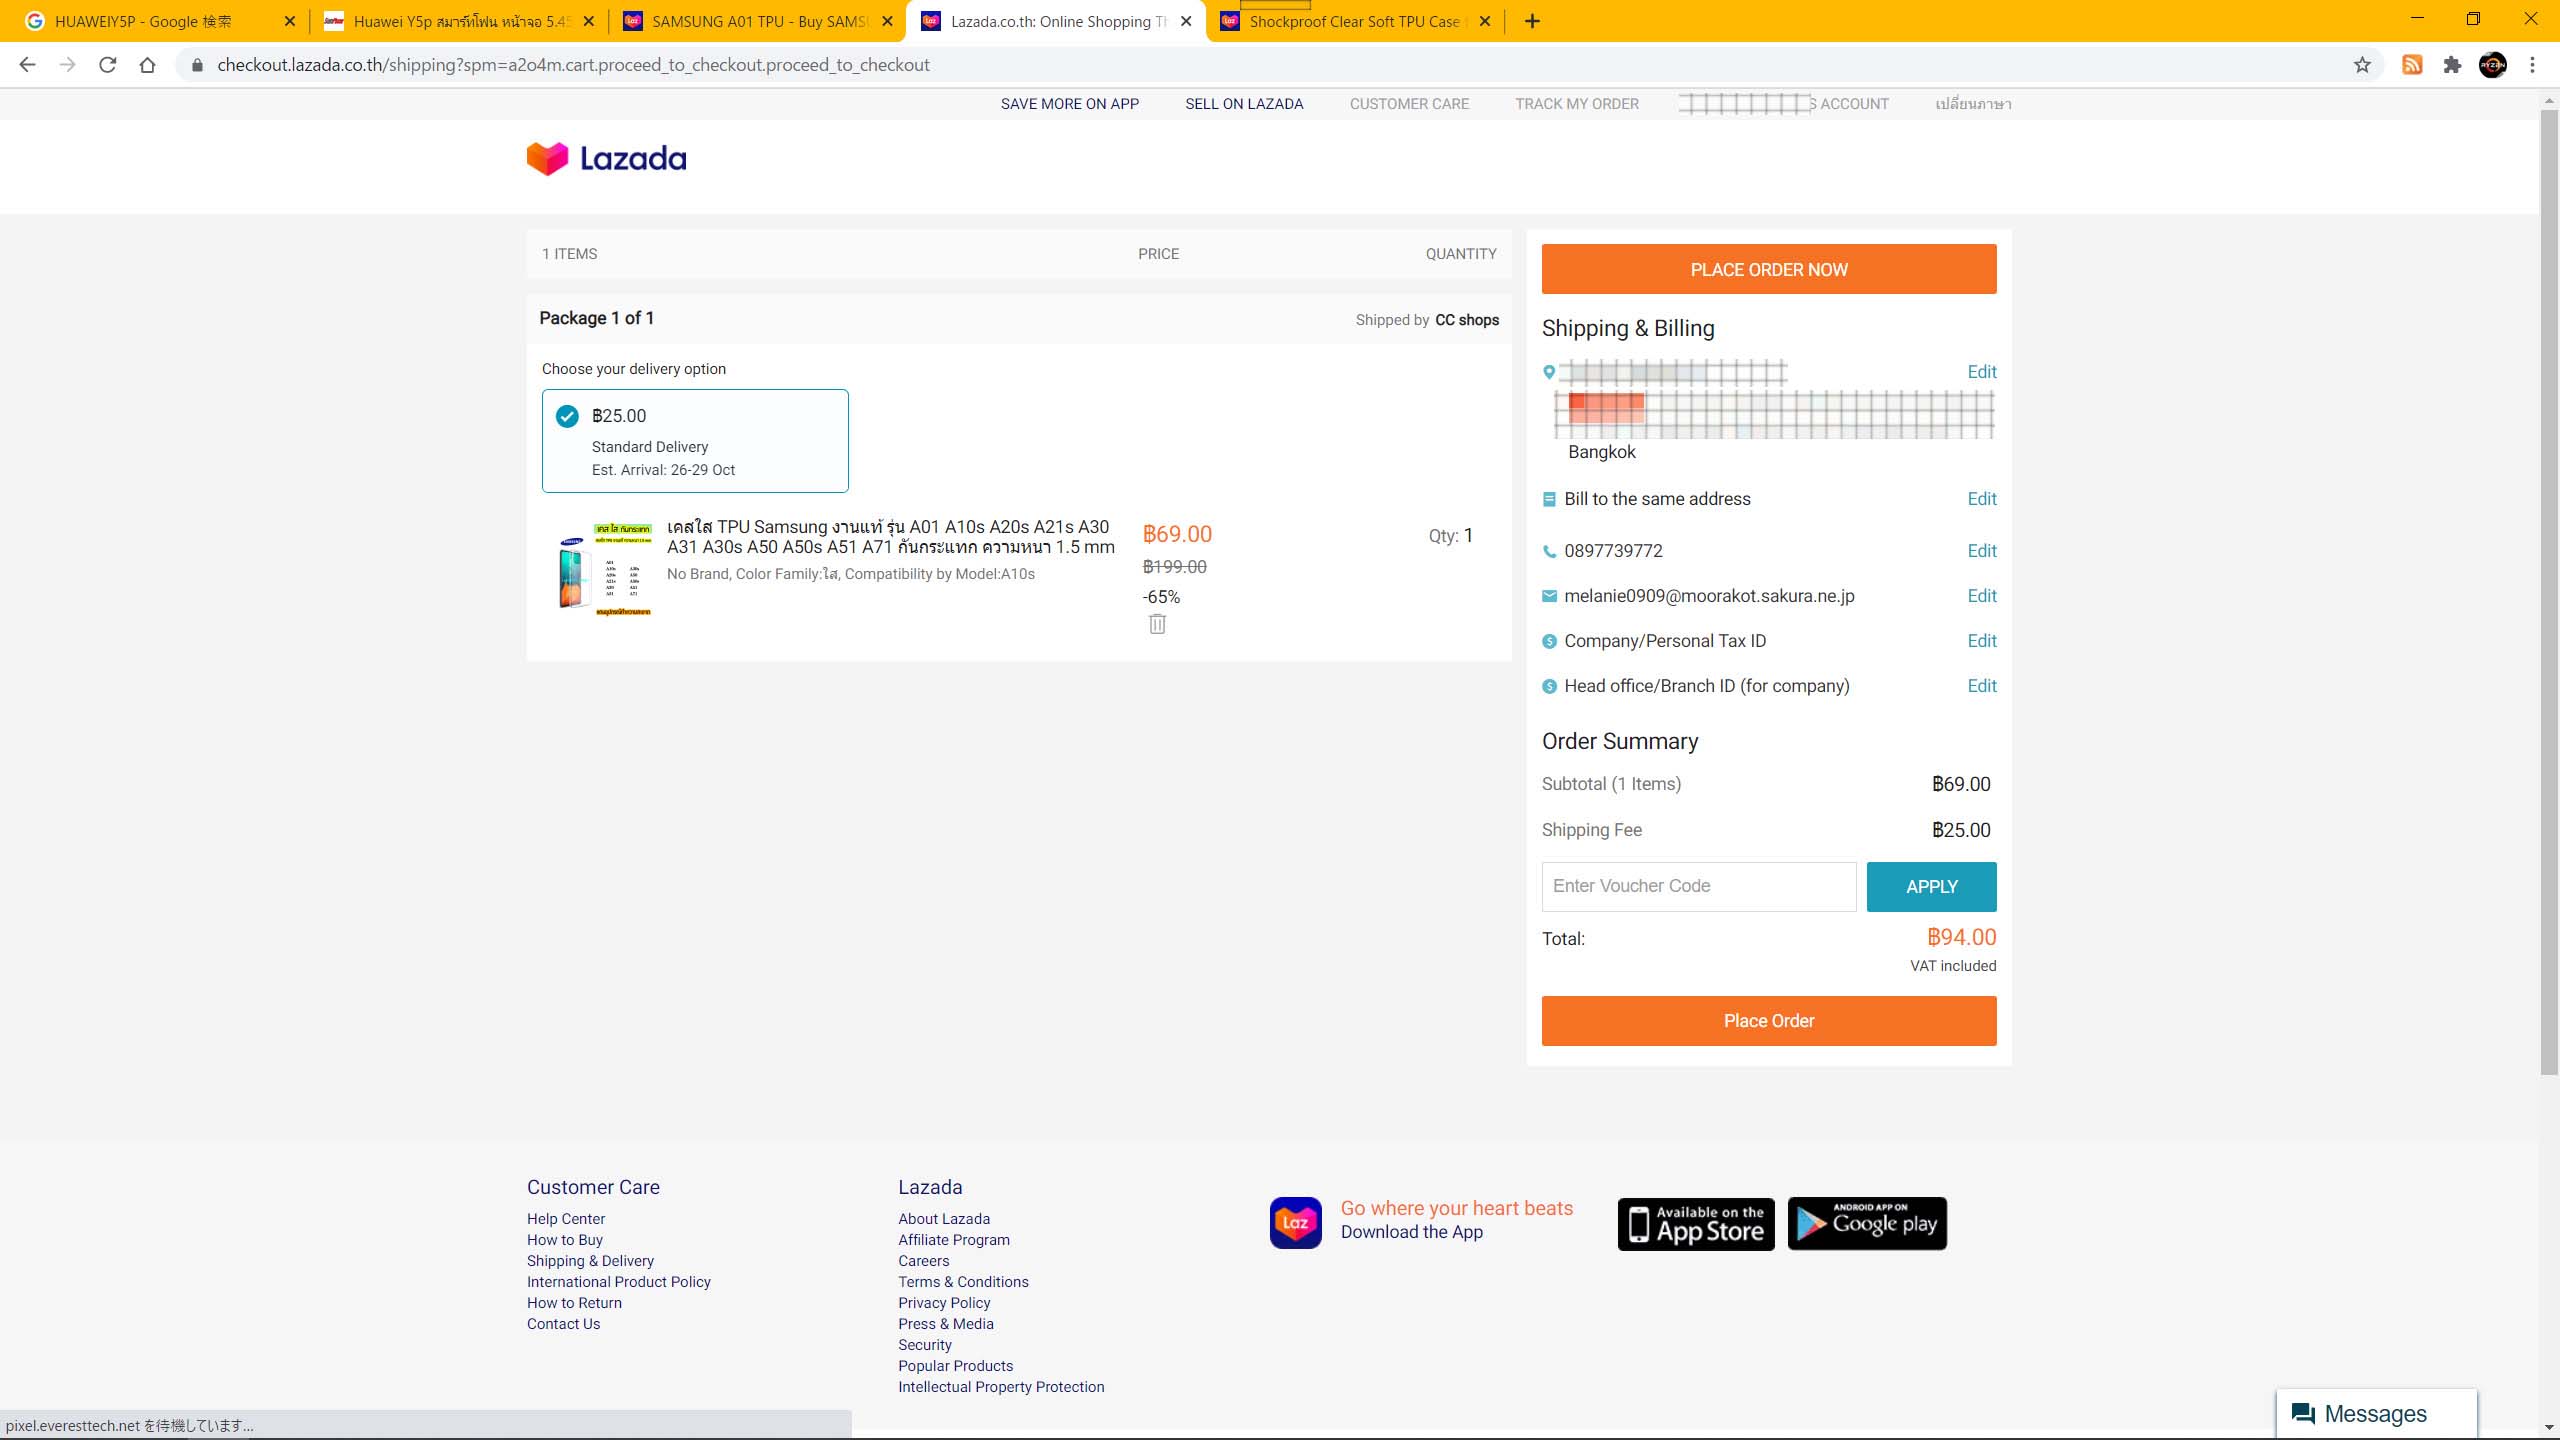Edit the shipping address
This screenshot has width=2560, height=1440.
coord(1981,372)
